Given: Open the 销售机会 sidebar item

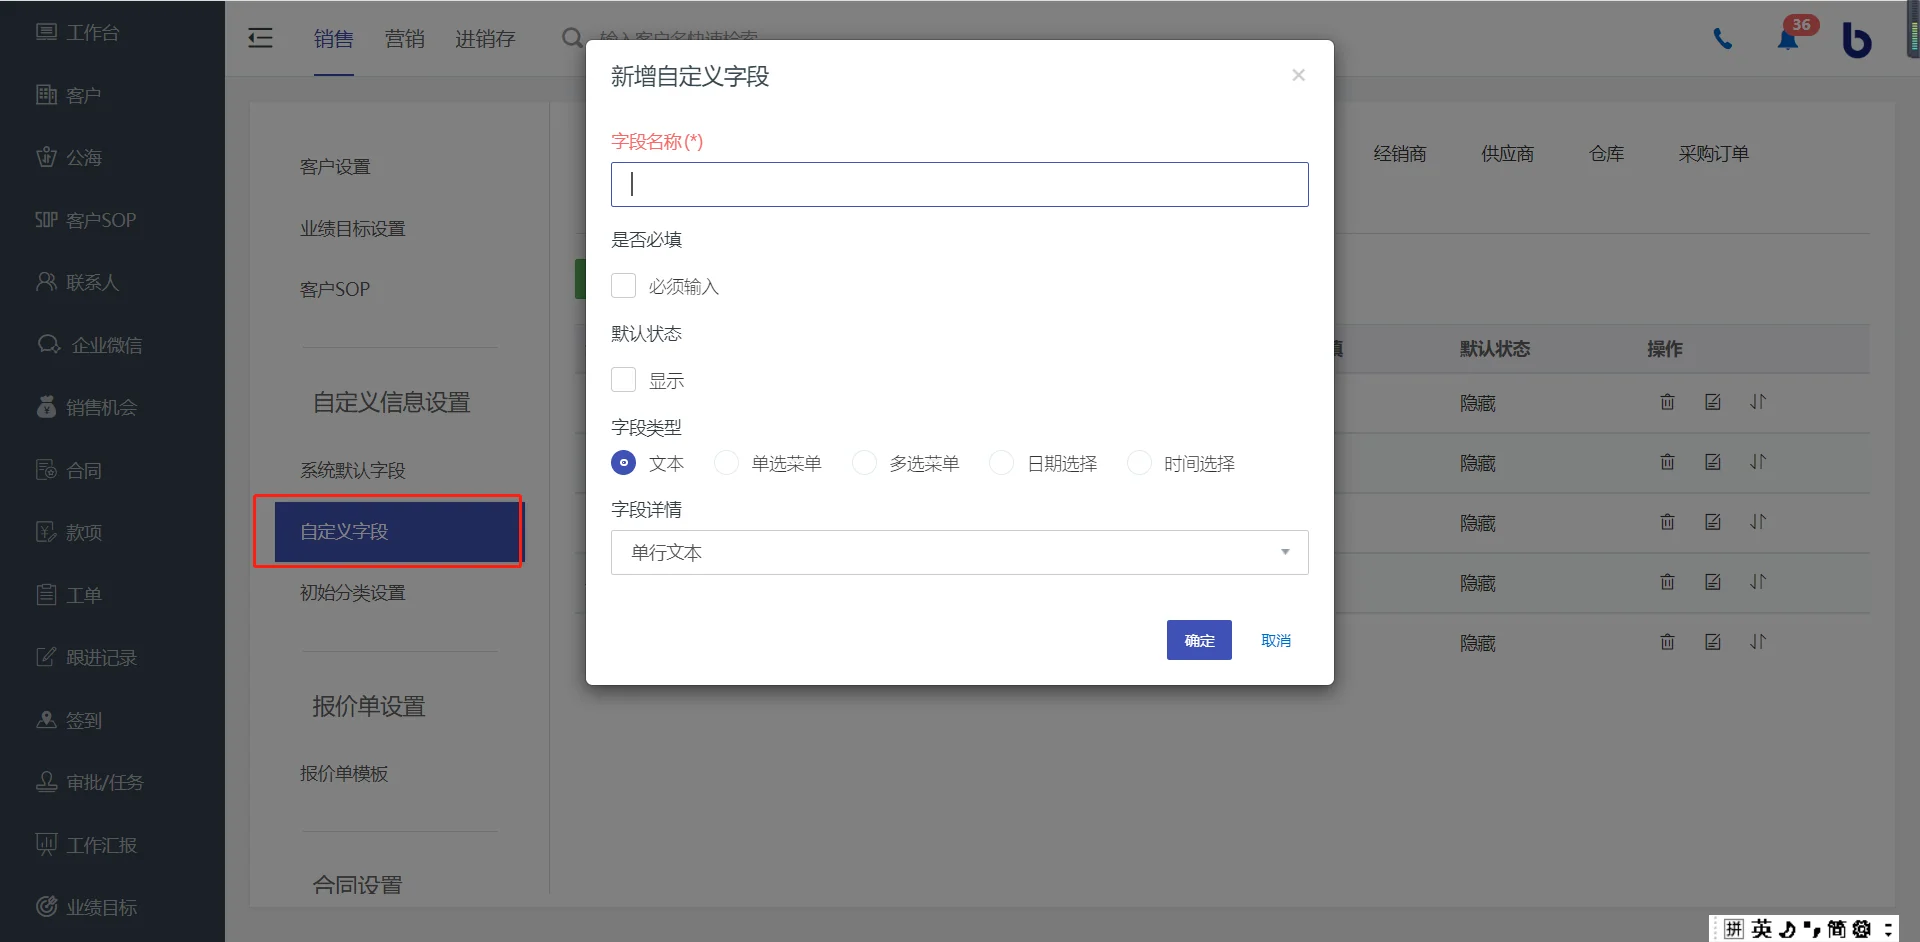Looking at the screenshot, I should (x=86, y=407).
